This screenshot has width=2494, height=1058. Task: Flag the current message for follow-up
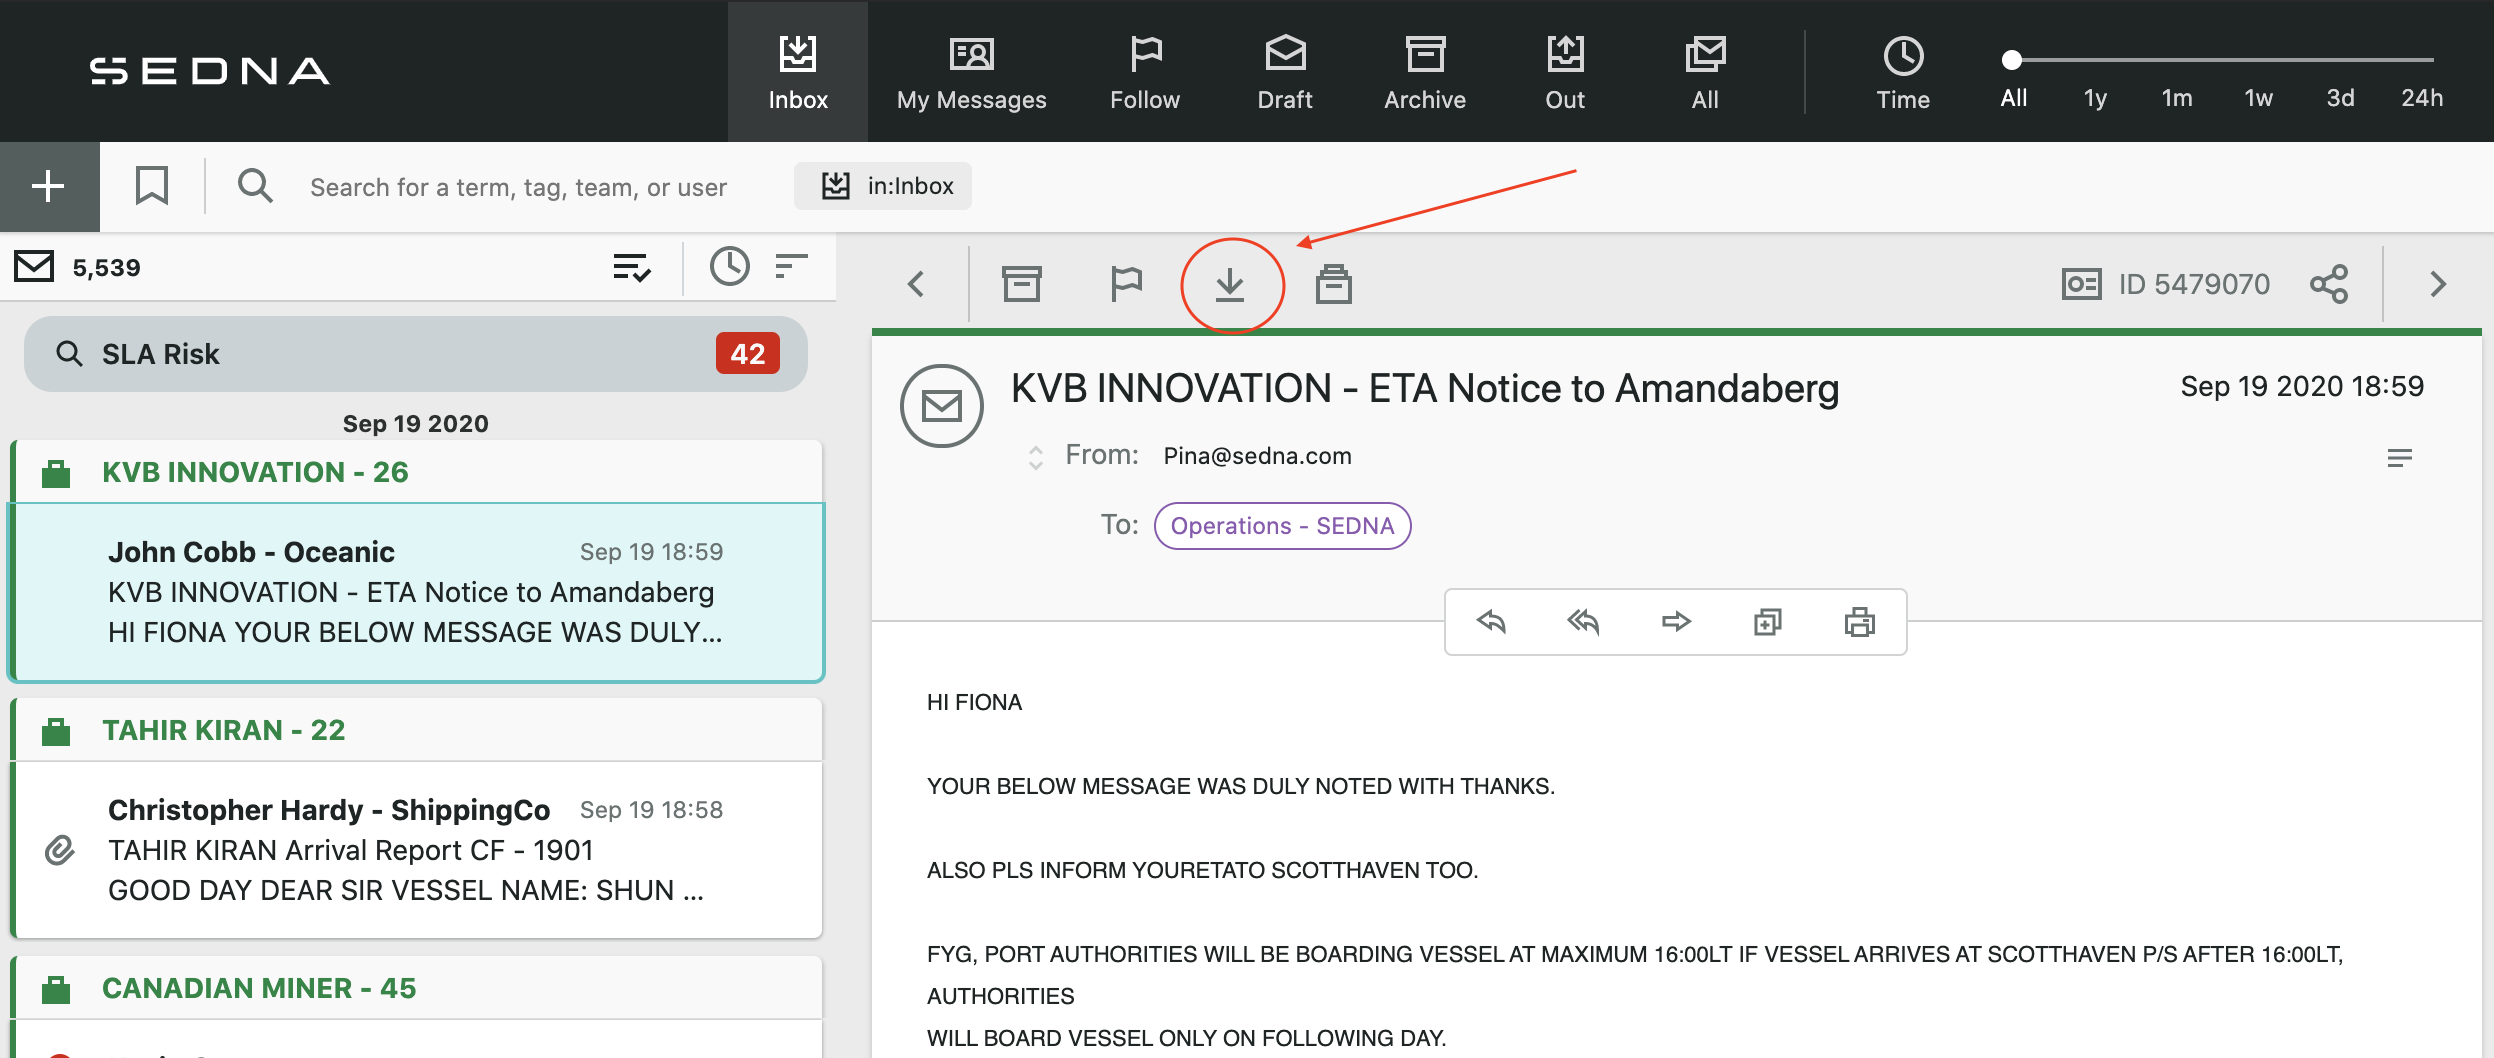1128,283
